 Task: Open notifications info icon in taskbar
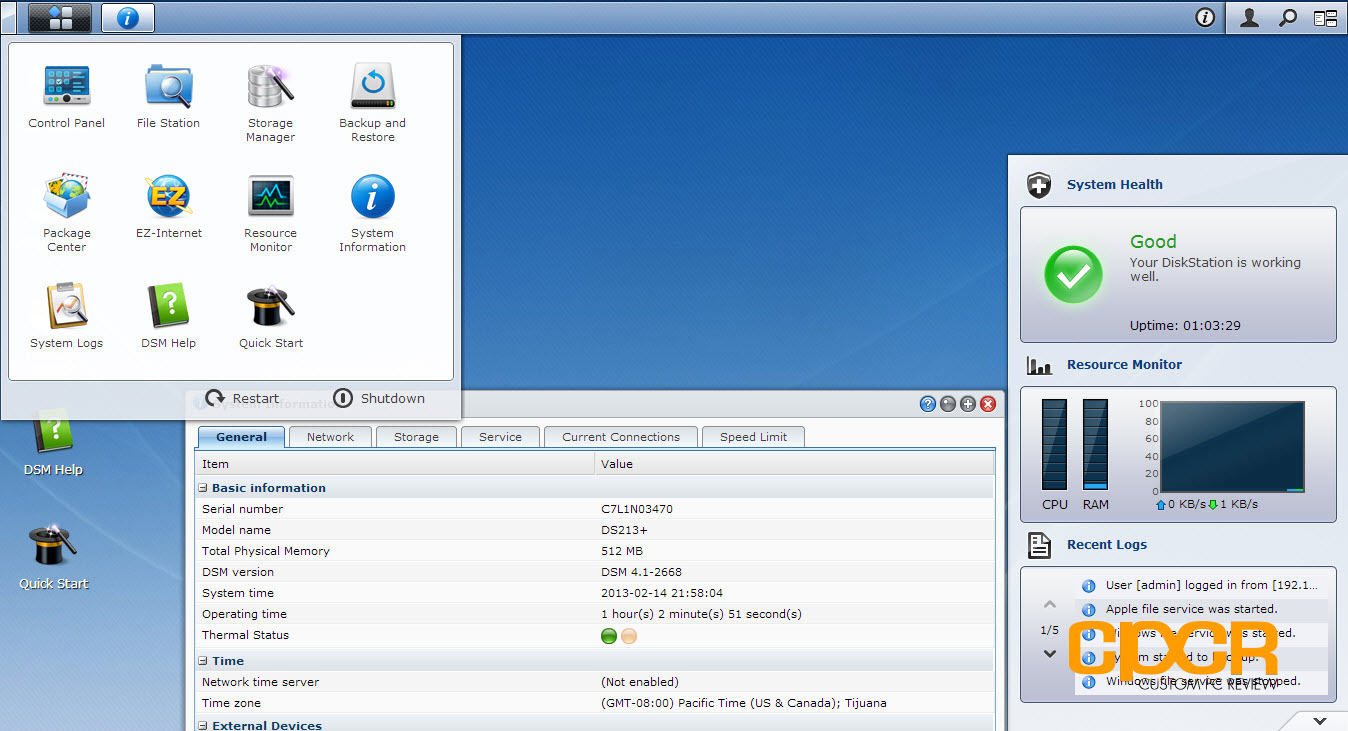click(1205, 17)
